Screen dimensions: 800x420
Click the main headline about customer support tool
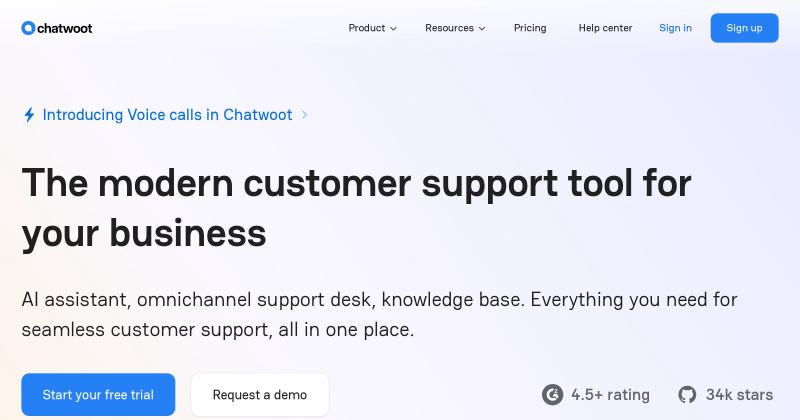[356, 208]
